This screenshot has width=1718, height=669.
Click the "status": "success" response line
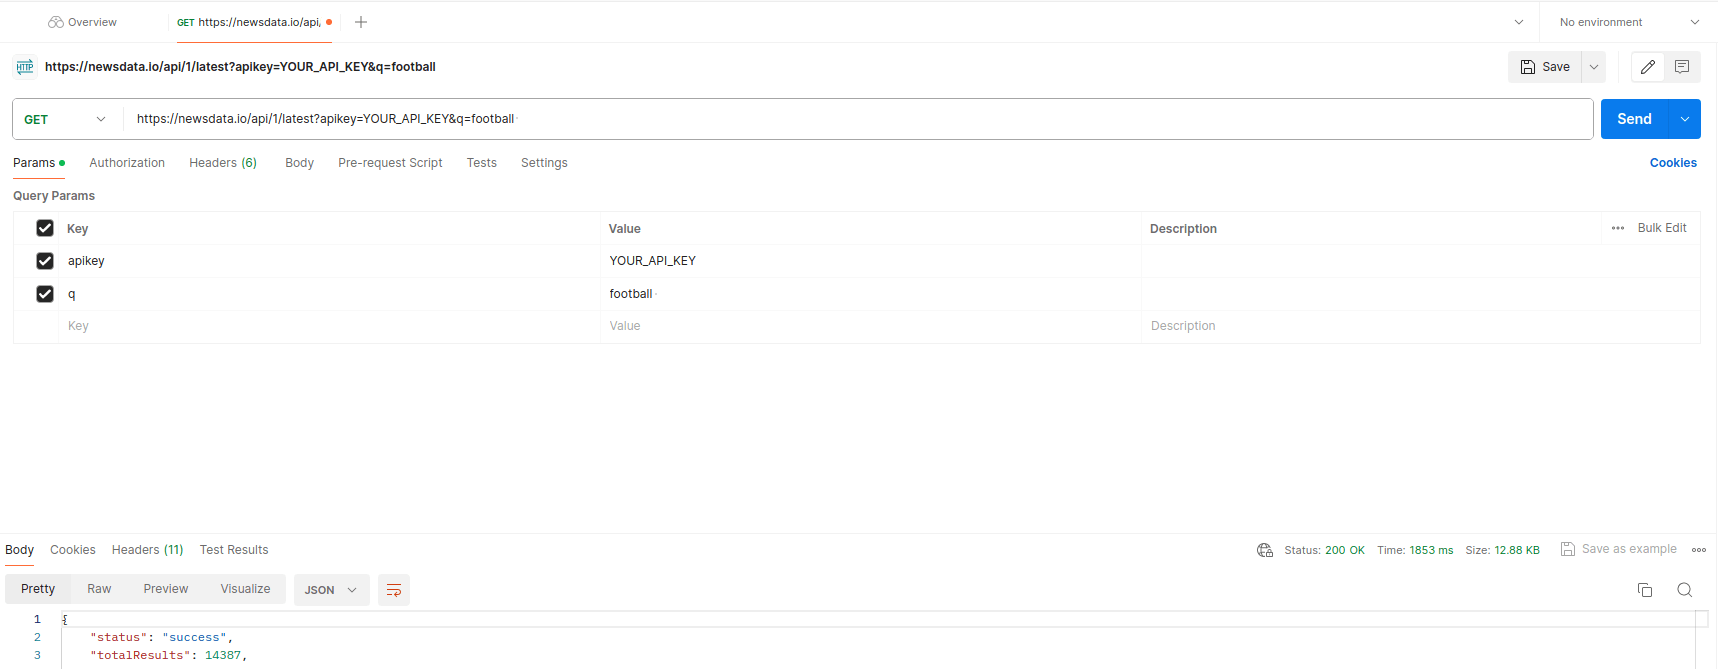coord(161,638)
